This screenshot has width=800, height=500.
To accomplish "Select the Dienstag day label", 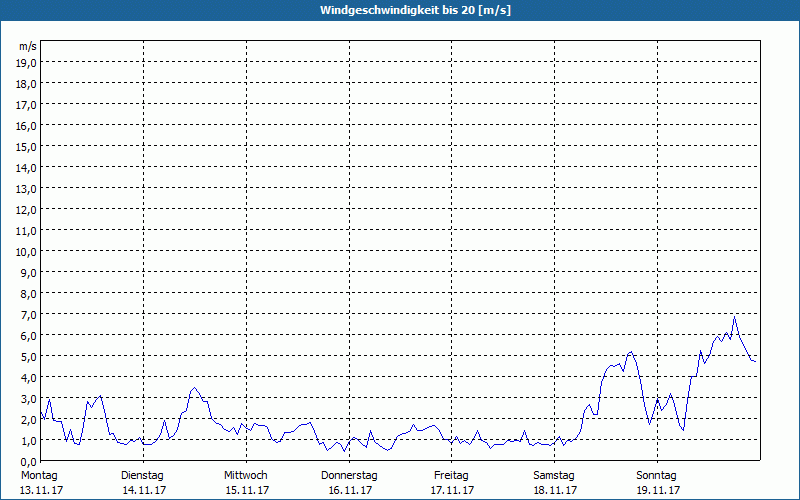I will [142, 476].
